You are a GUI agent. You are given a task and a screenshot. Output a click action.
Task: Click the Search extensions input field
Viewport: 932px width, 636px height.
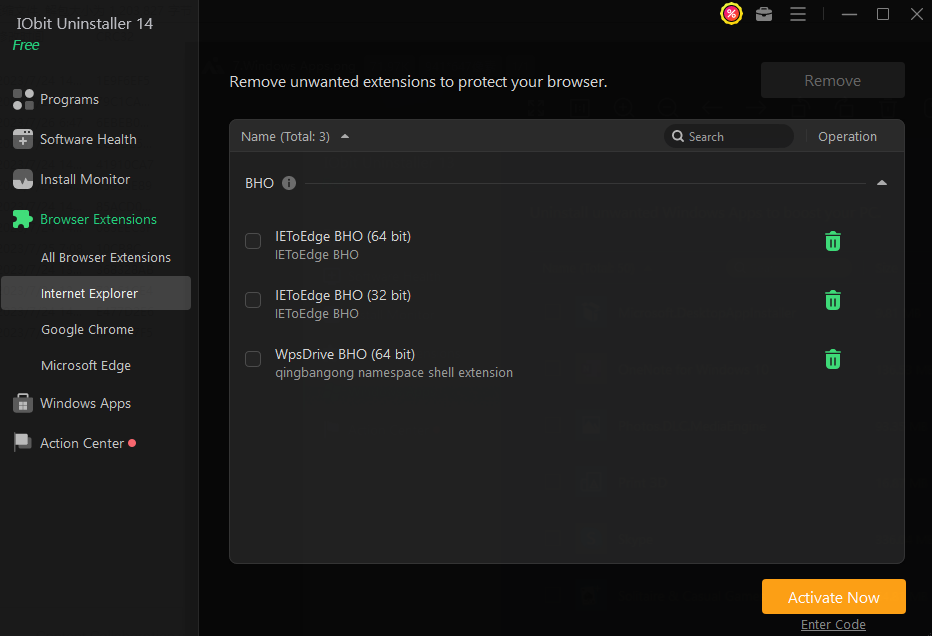point(736,137)
